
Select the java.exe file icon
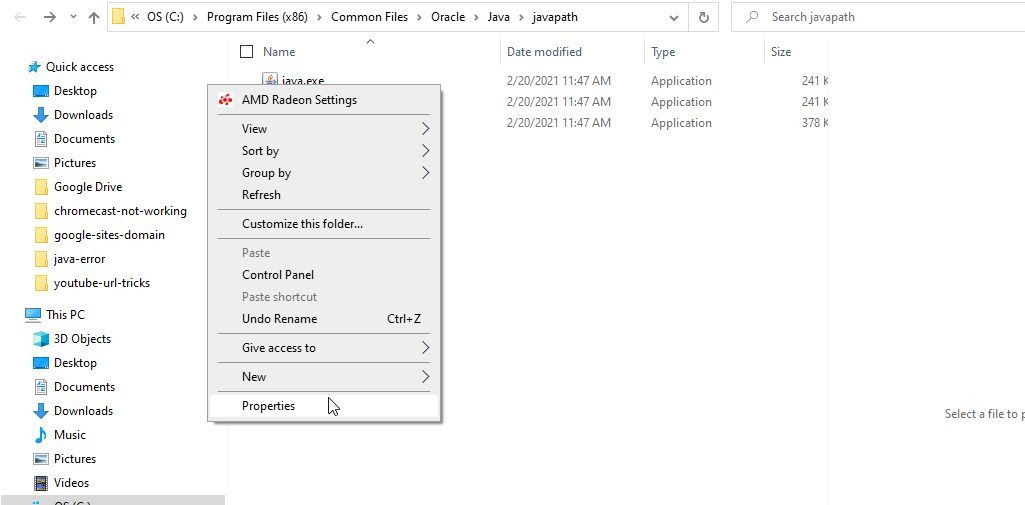pyautogui.click(x=270, y=80)
